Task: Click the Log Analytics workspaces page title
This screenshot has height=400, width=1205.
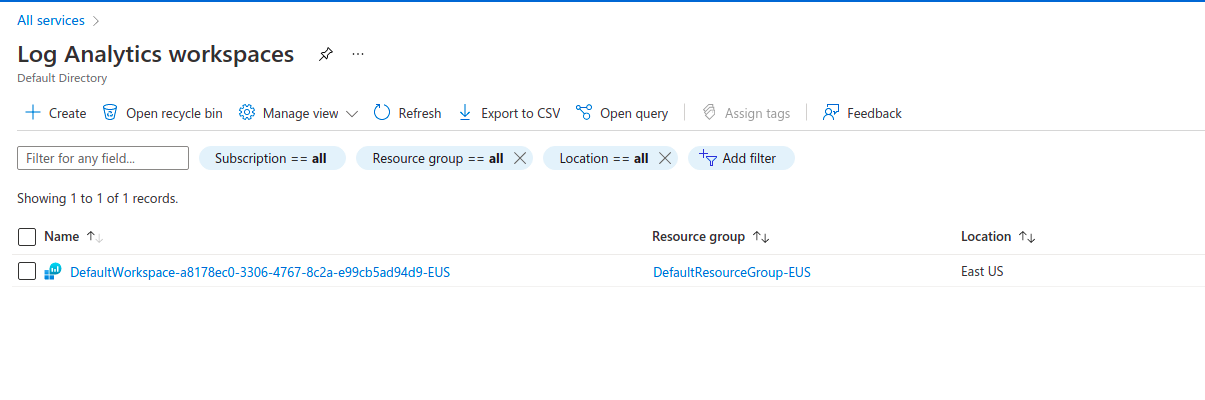Action: point(156,54)
